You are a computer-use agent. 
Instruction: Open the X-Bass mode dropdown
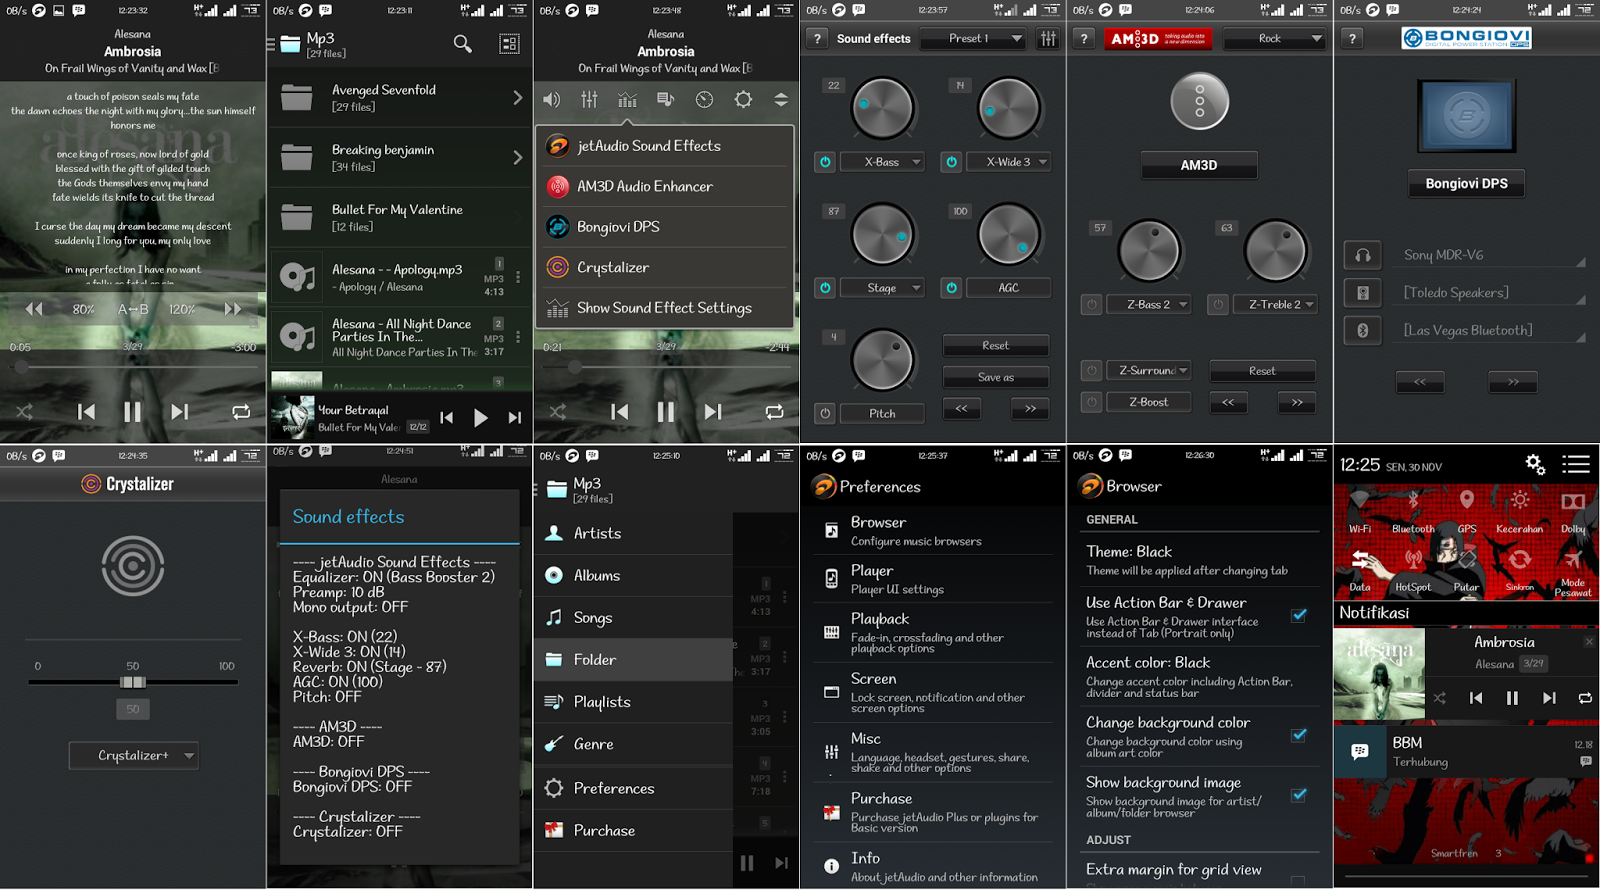pos(882,162)
